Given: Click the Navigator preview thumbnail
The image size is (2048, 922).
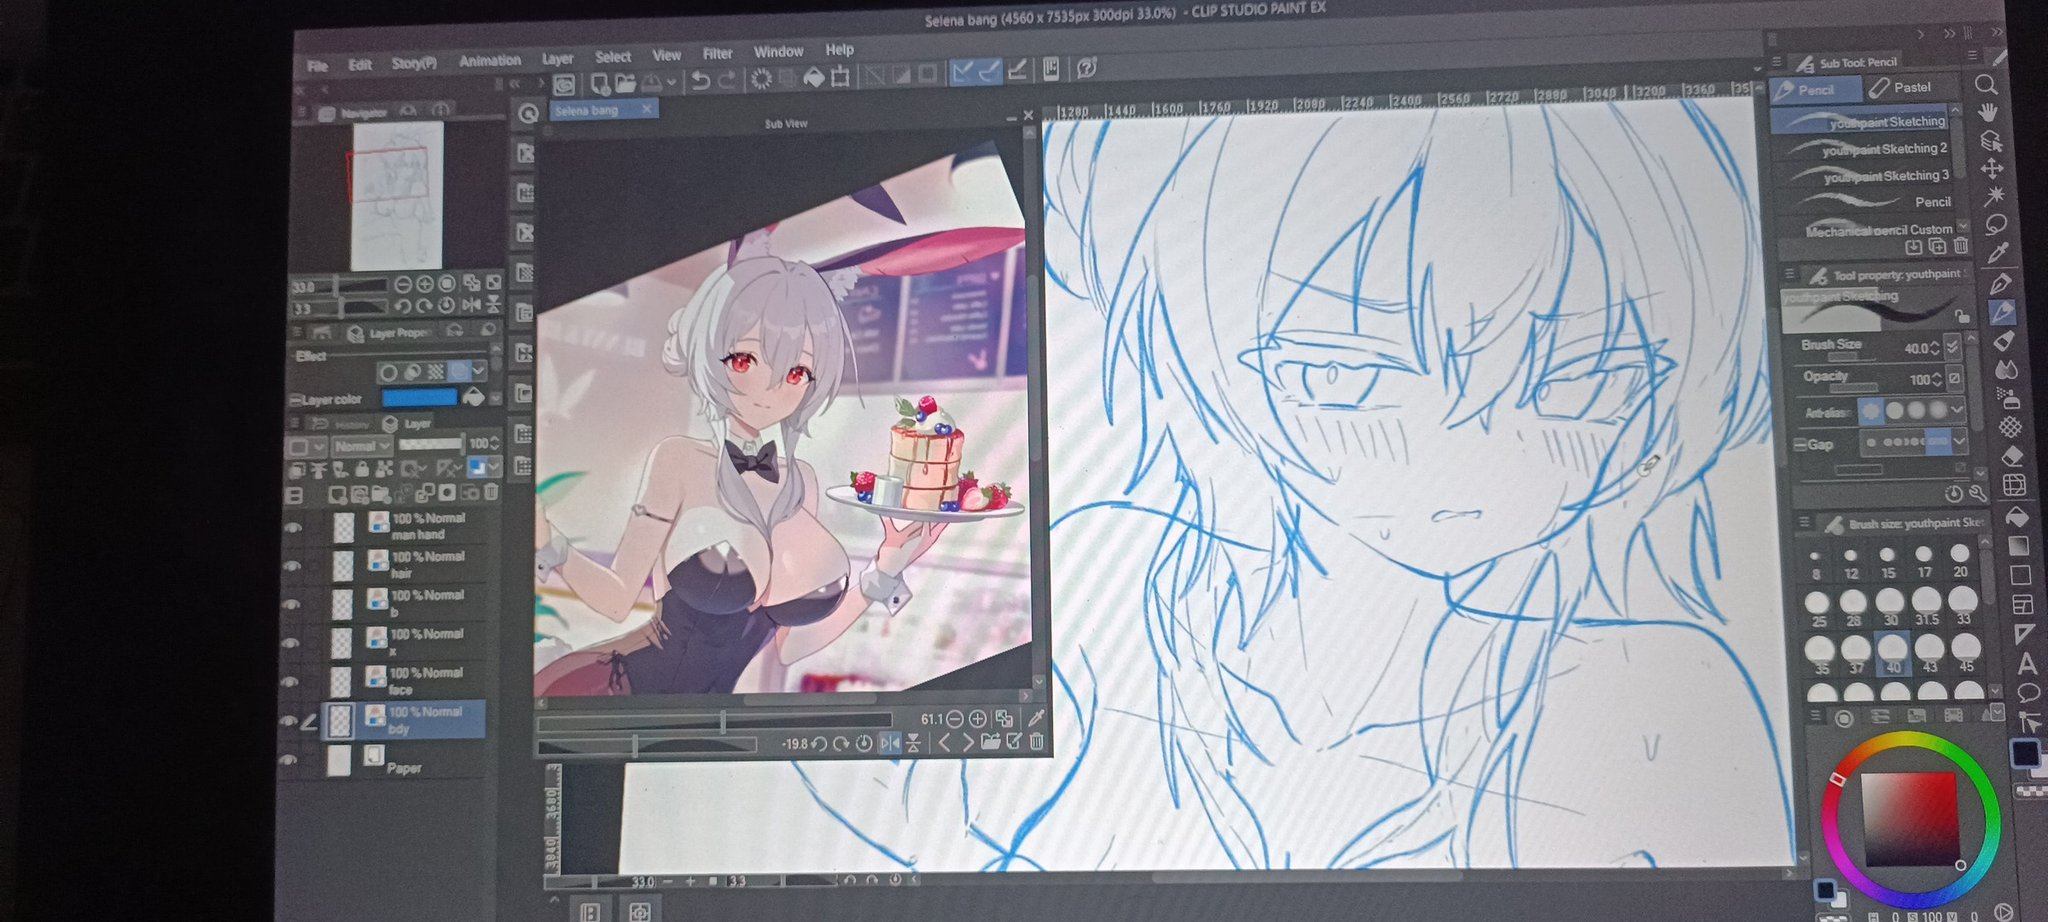Looking at the screenshot, I should coord(397,194).
